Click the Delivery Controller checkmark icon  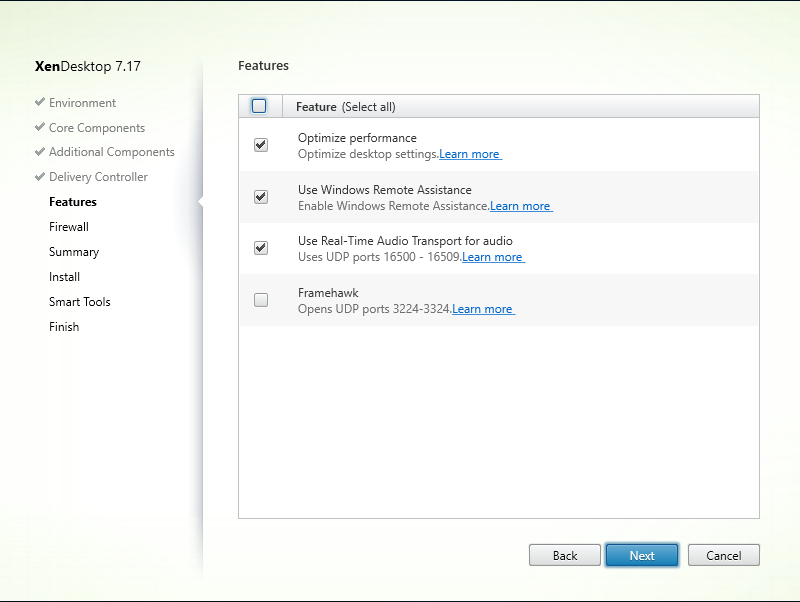tap(40, 177)
